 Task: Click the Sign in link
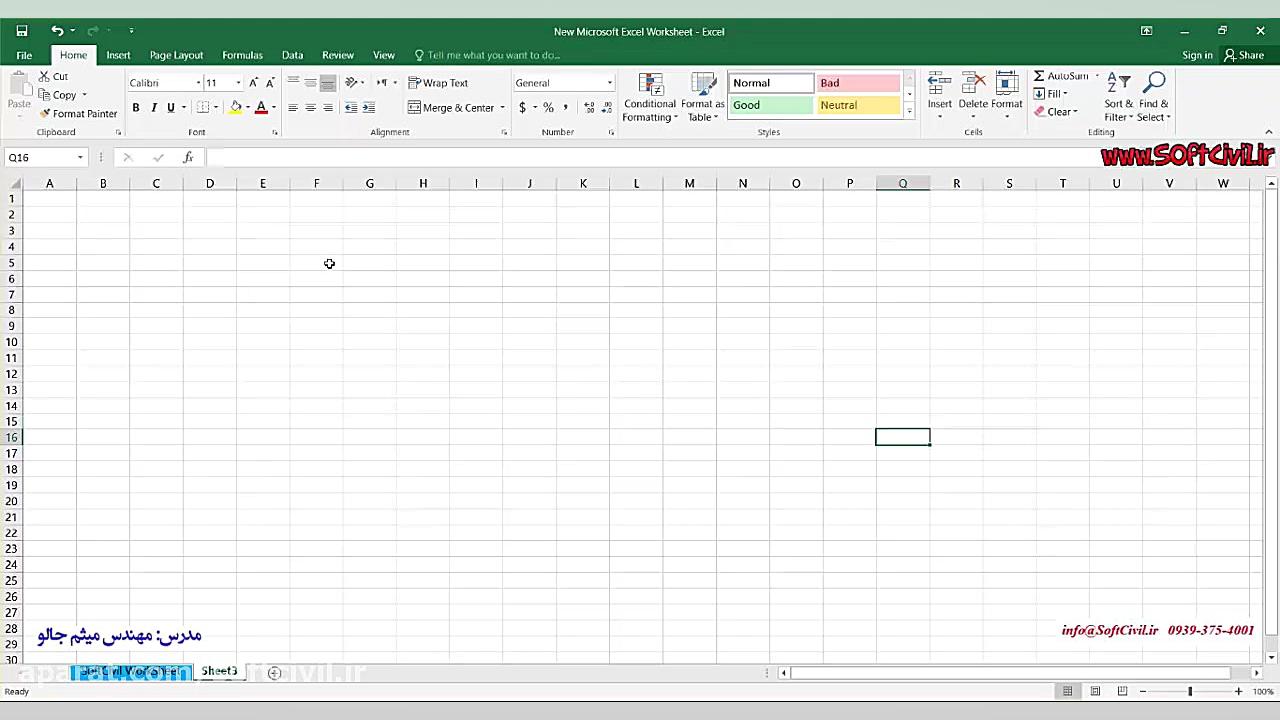tap(1197, 55)
